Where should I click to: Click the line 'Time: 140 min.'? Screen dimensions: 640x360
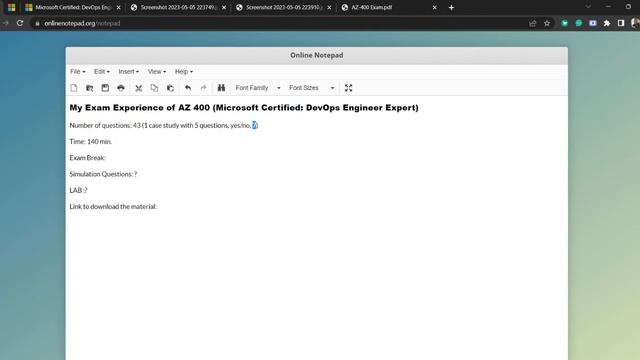(x=91, y=142)
